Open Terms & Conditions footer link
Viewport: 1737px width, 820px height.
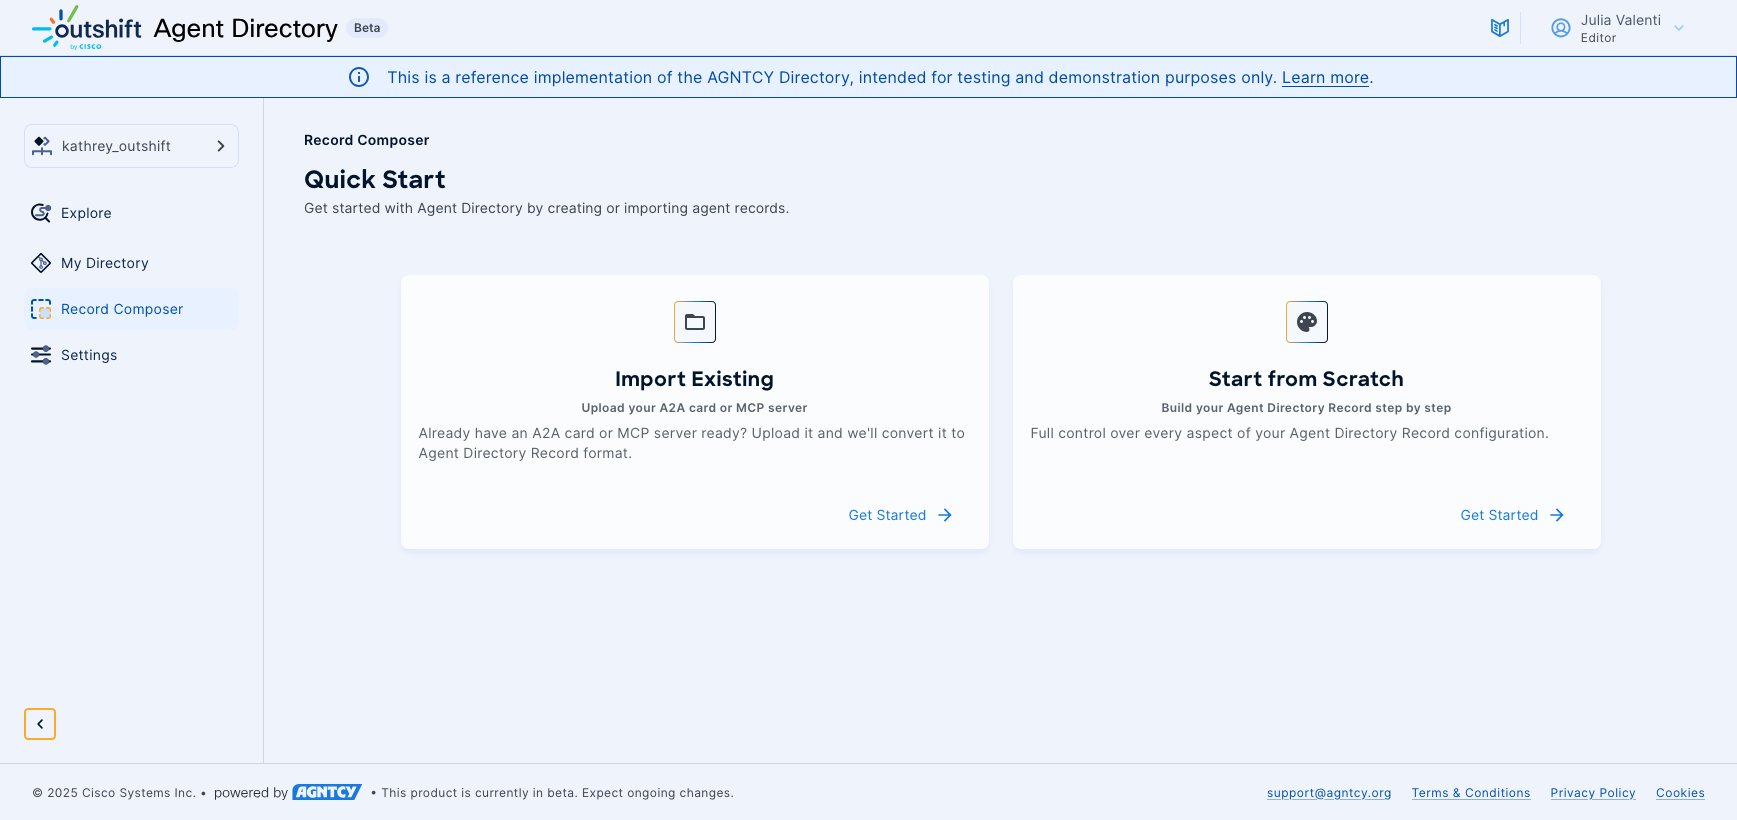1470,793
